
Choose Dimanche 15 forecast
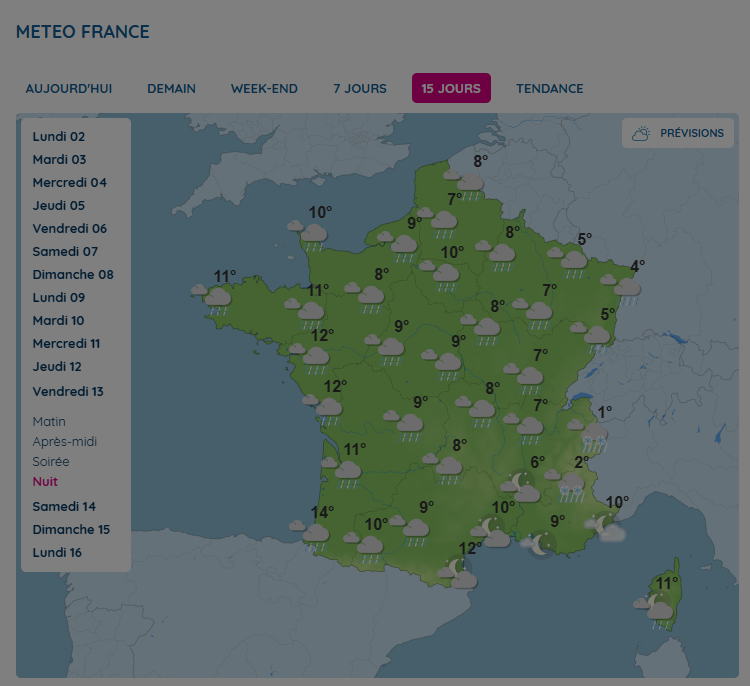click(x=71, y=529)
